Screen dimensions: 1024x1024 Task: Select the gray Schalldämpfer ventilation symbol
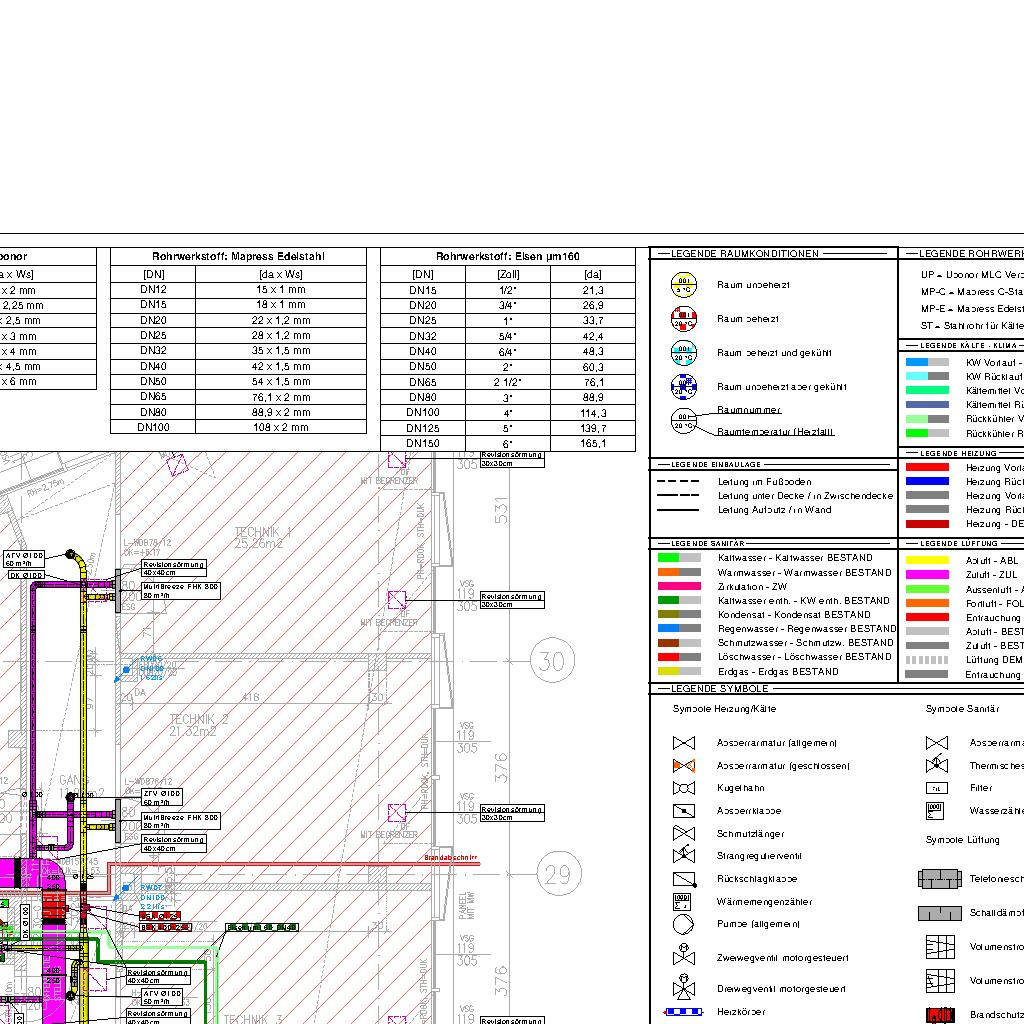click(x=940, y=913)
